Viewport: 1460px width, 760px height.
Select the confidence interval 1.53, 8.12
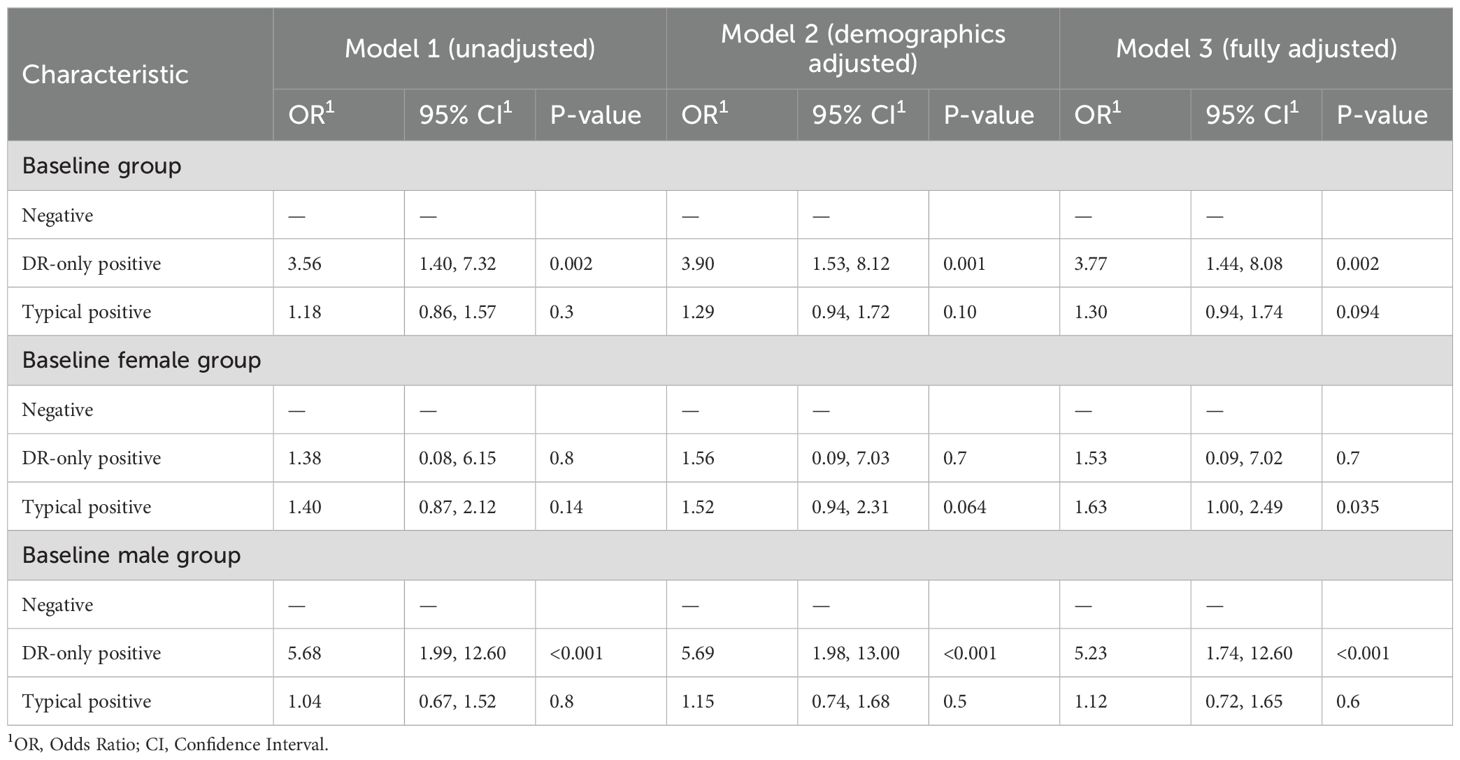(x=851, y=264)
